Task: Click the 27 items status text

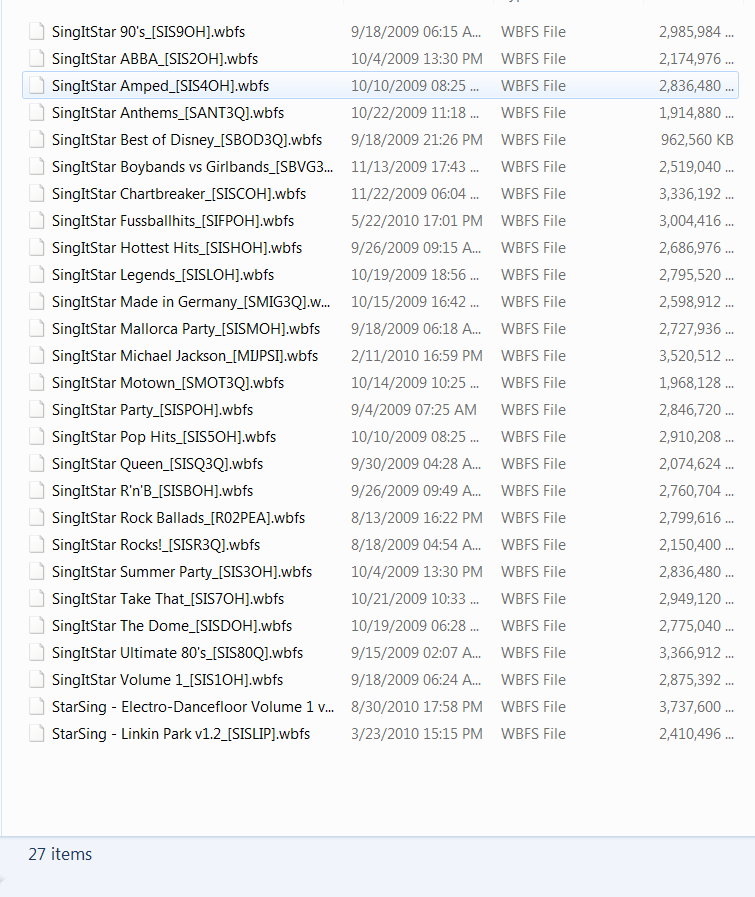Action: [60, 854]
